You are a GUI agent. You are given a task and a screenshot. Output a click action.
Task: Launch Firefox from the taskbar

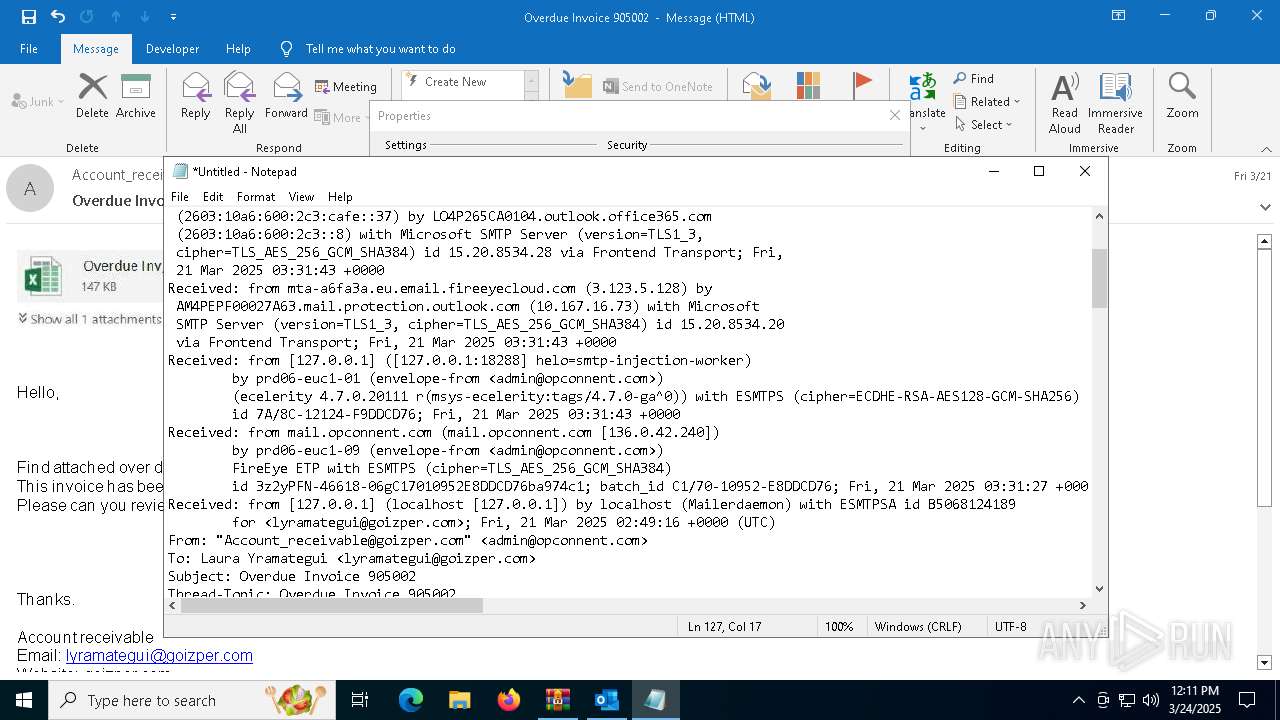click(509, 700)
